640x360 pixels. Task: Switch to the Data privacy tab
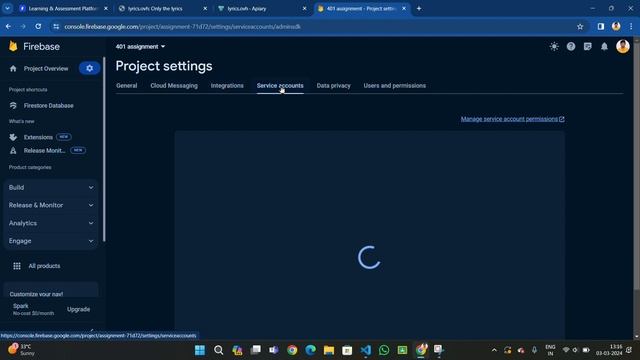[x=333, y=86]
